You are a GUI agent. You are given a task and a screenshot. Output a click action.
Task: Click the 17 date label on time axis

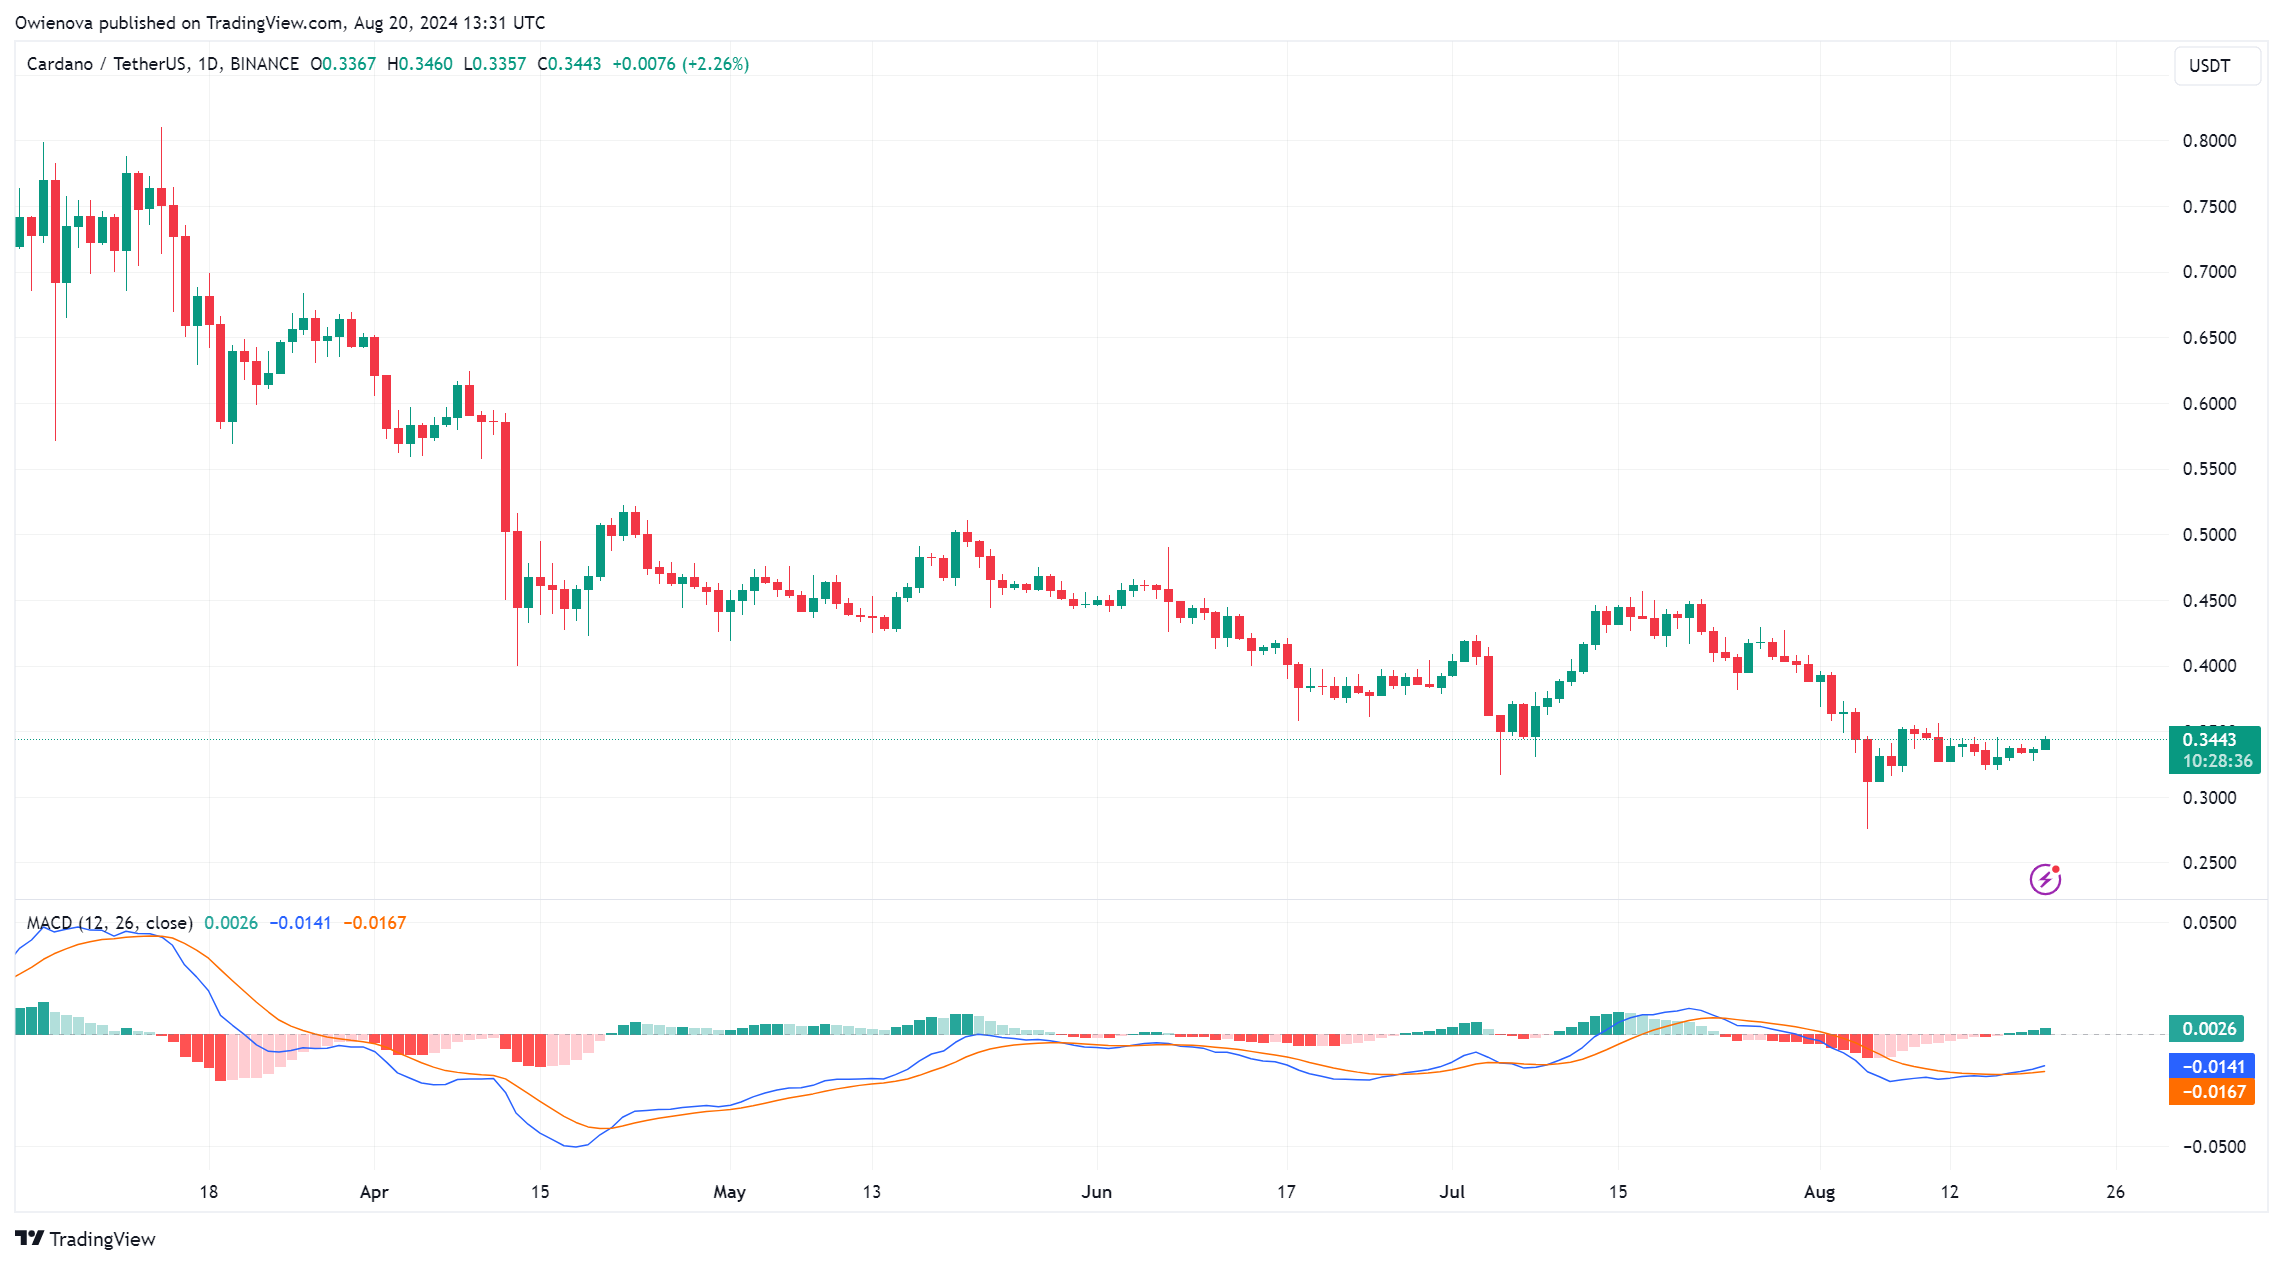coord(1286,1192)
